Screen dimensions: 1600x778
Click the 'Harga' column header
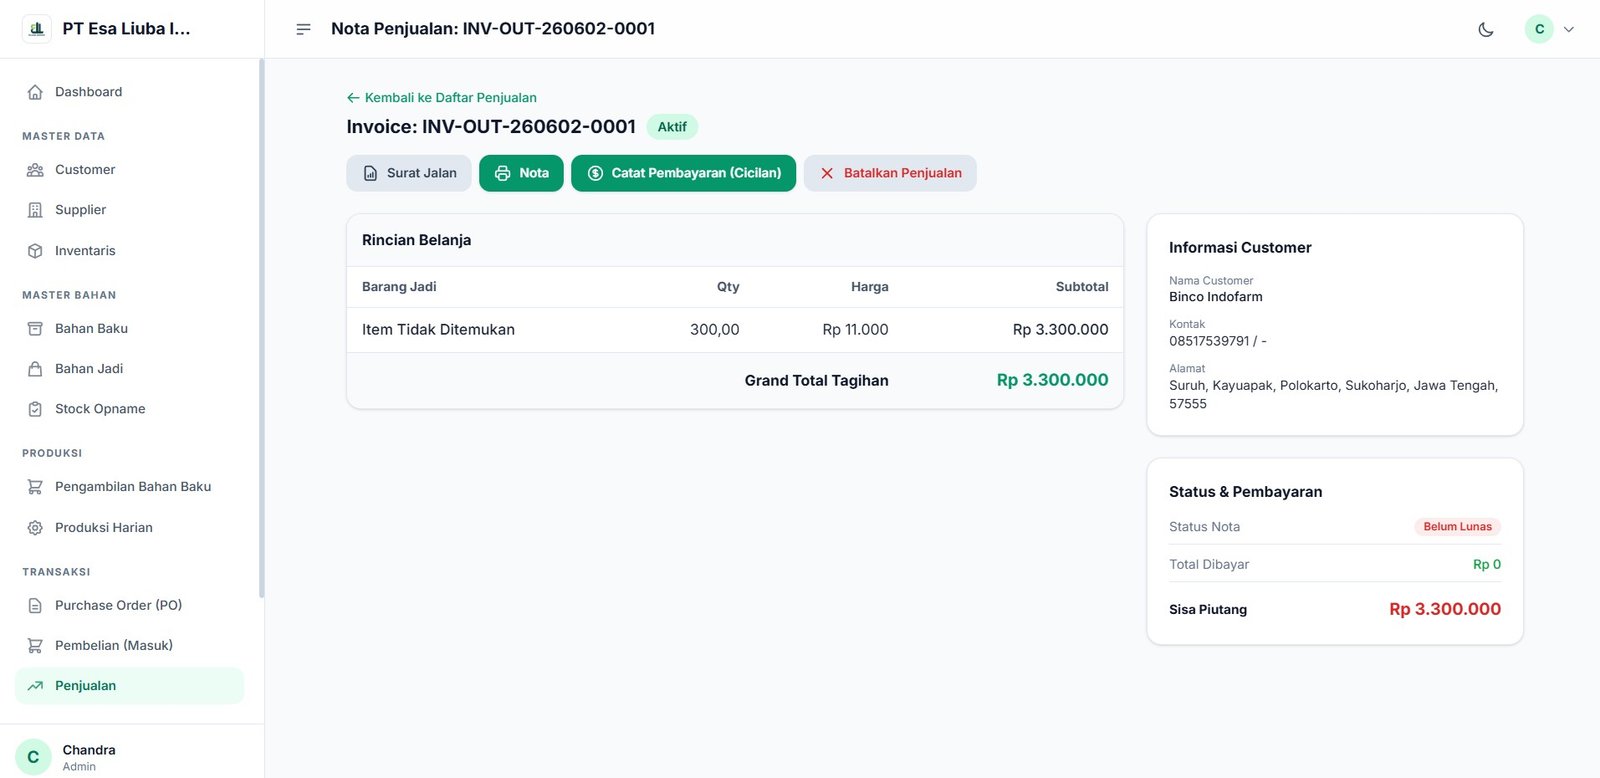click(870, 287)
